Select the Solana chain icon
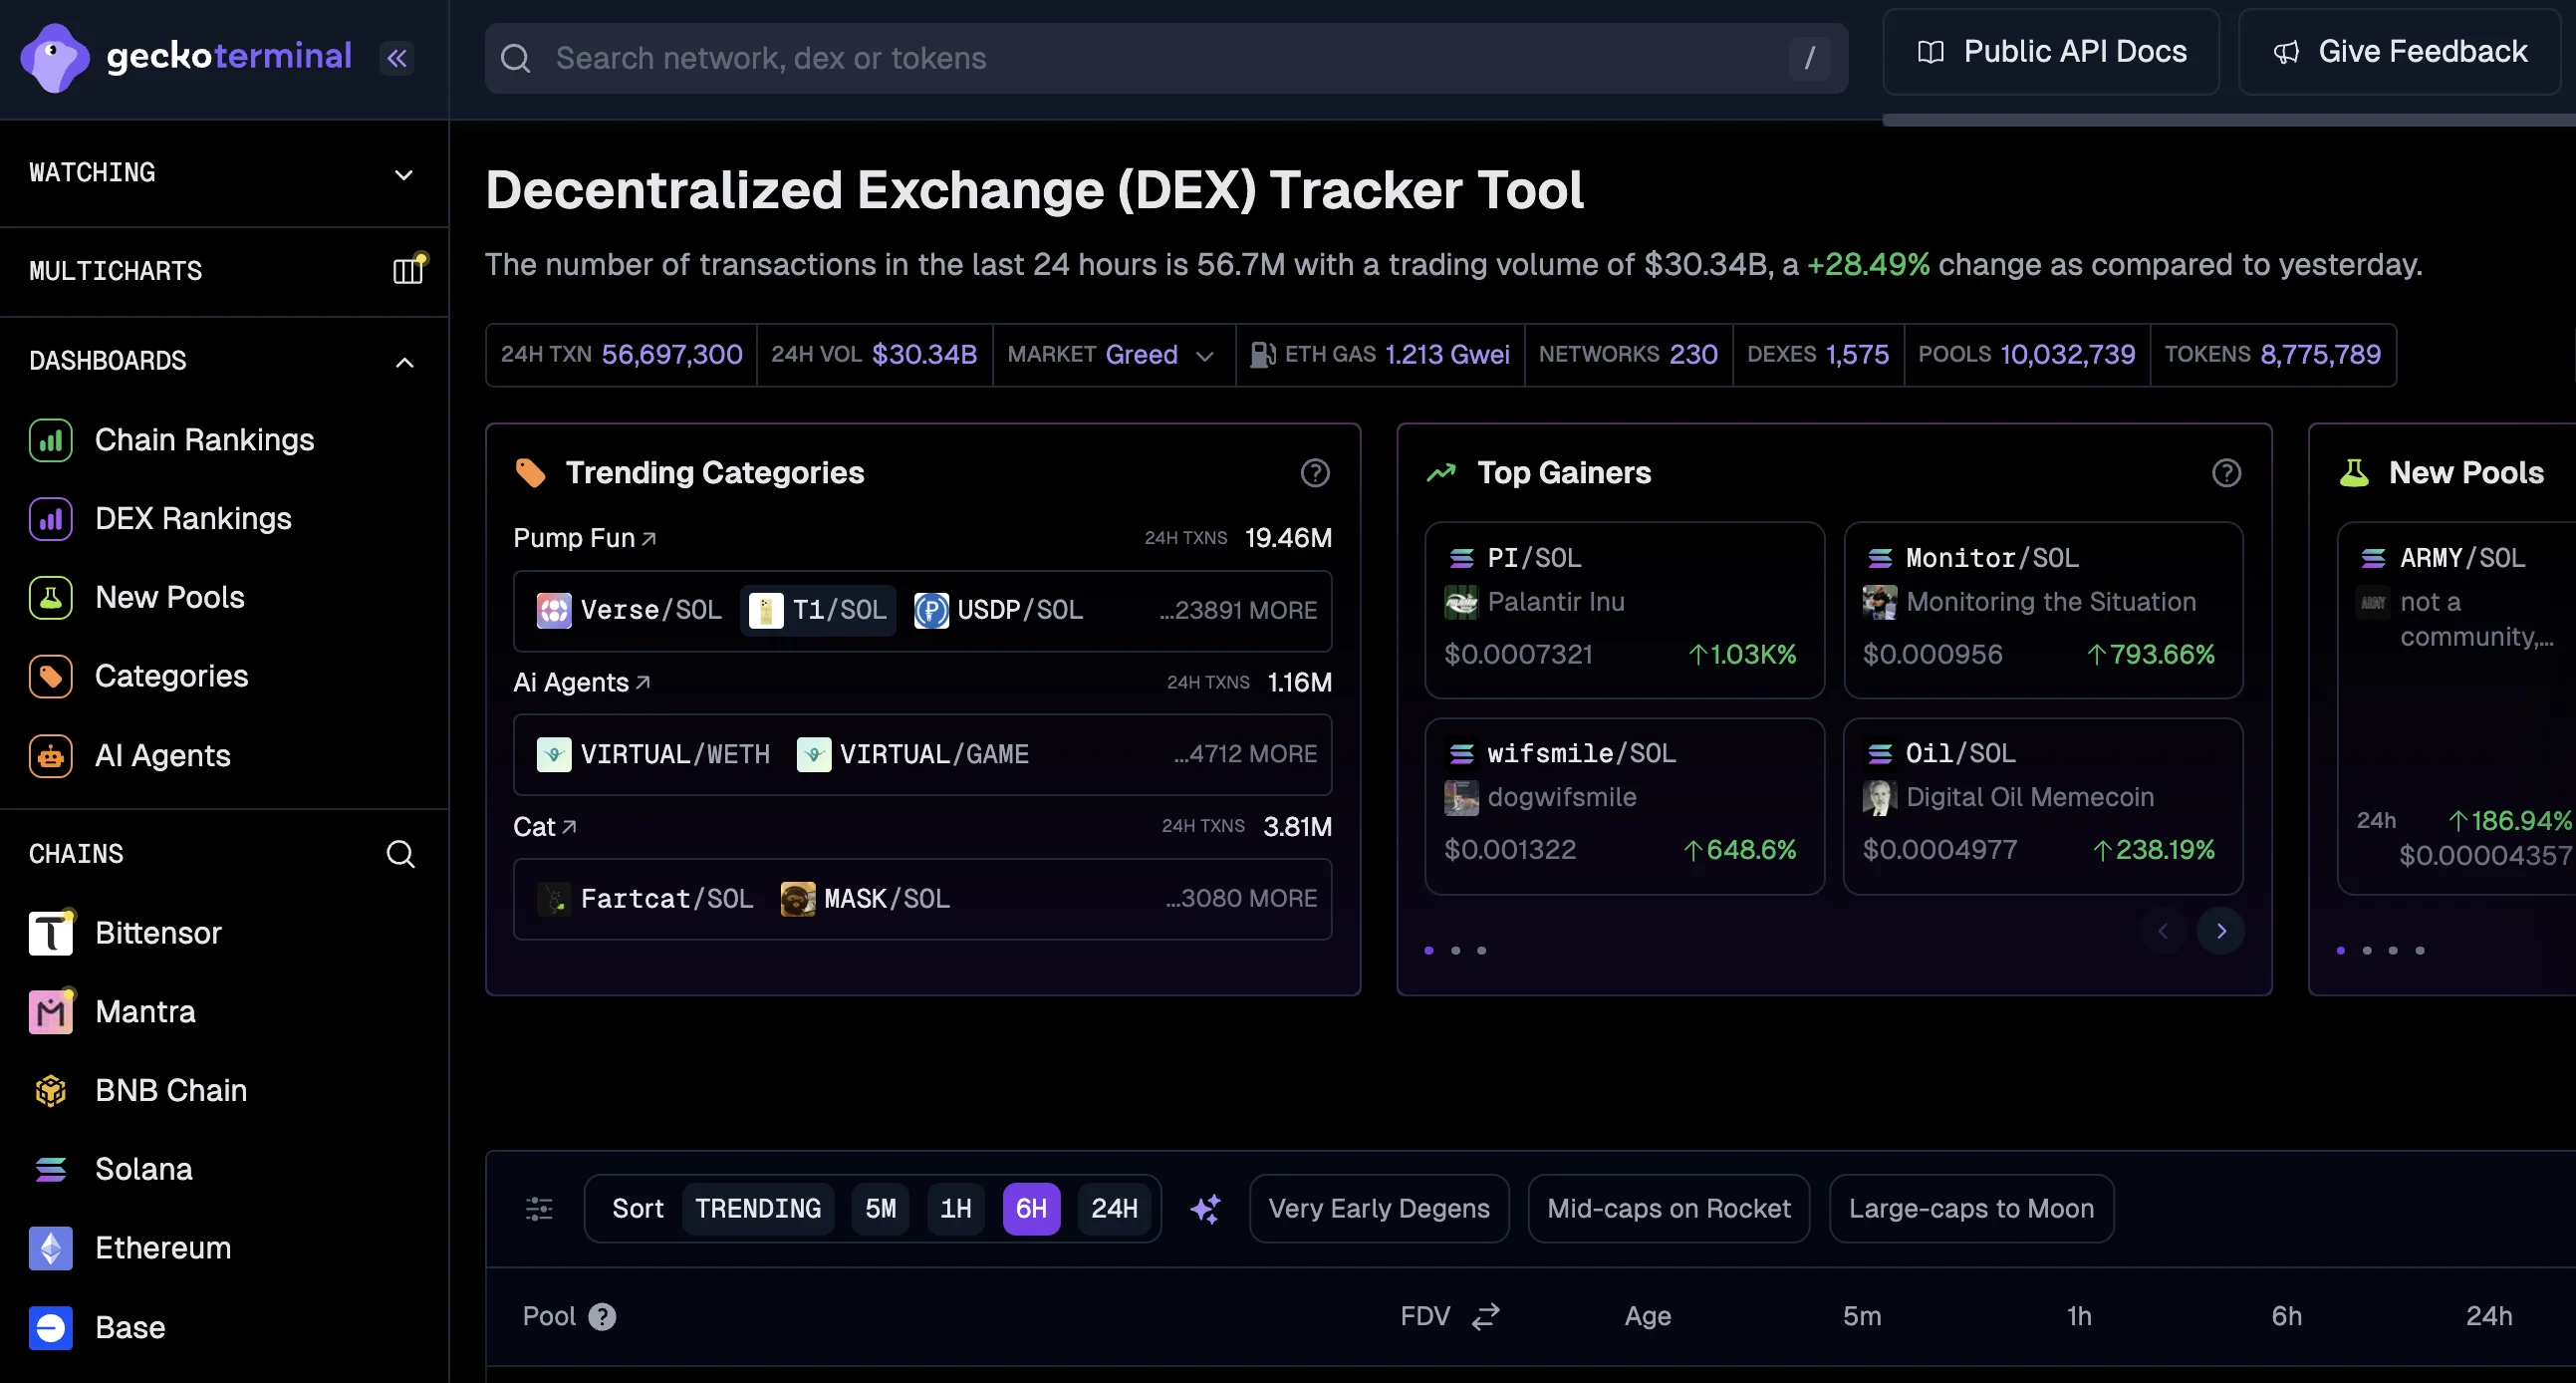This screenshot has height=1383, width=2576. click(x=51, y=1170)
